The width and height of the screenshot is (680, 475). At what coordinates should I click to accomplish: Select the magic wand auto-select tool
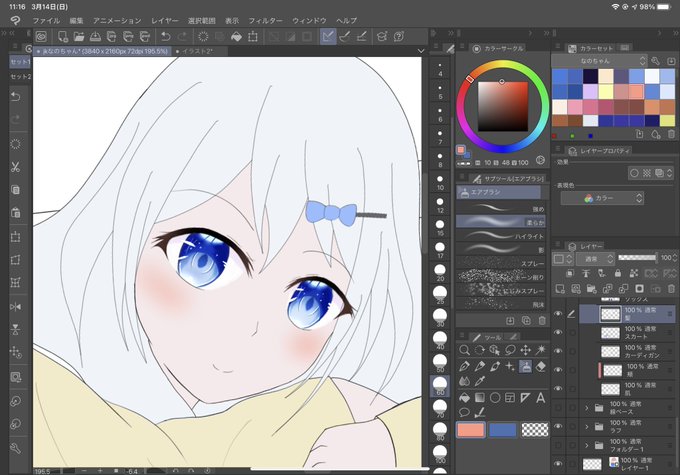541,350
